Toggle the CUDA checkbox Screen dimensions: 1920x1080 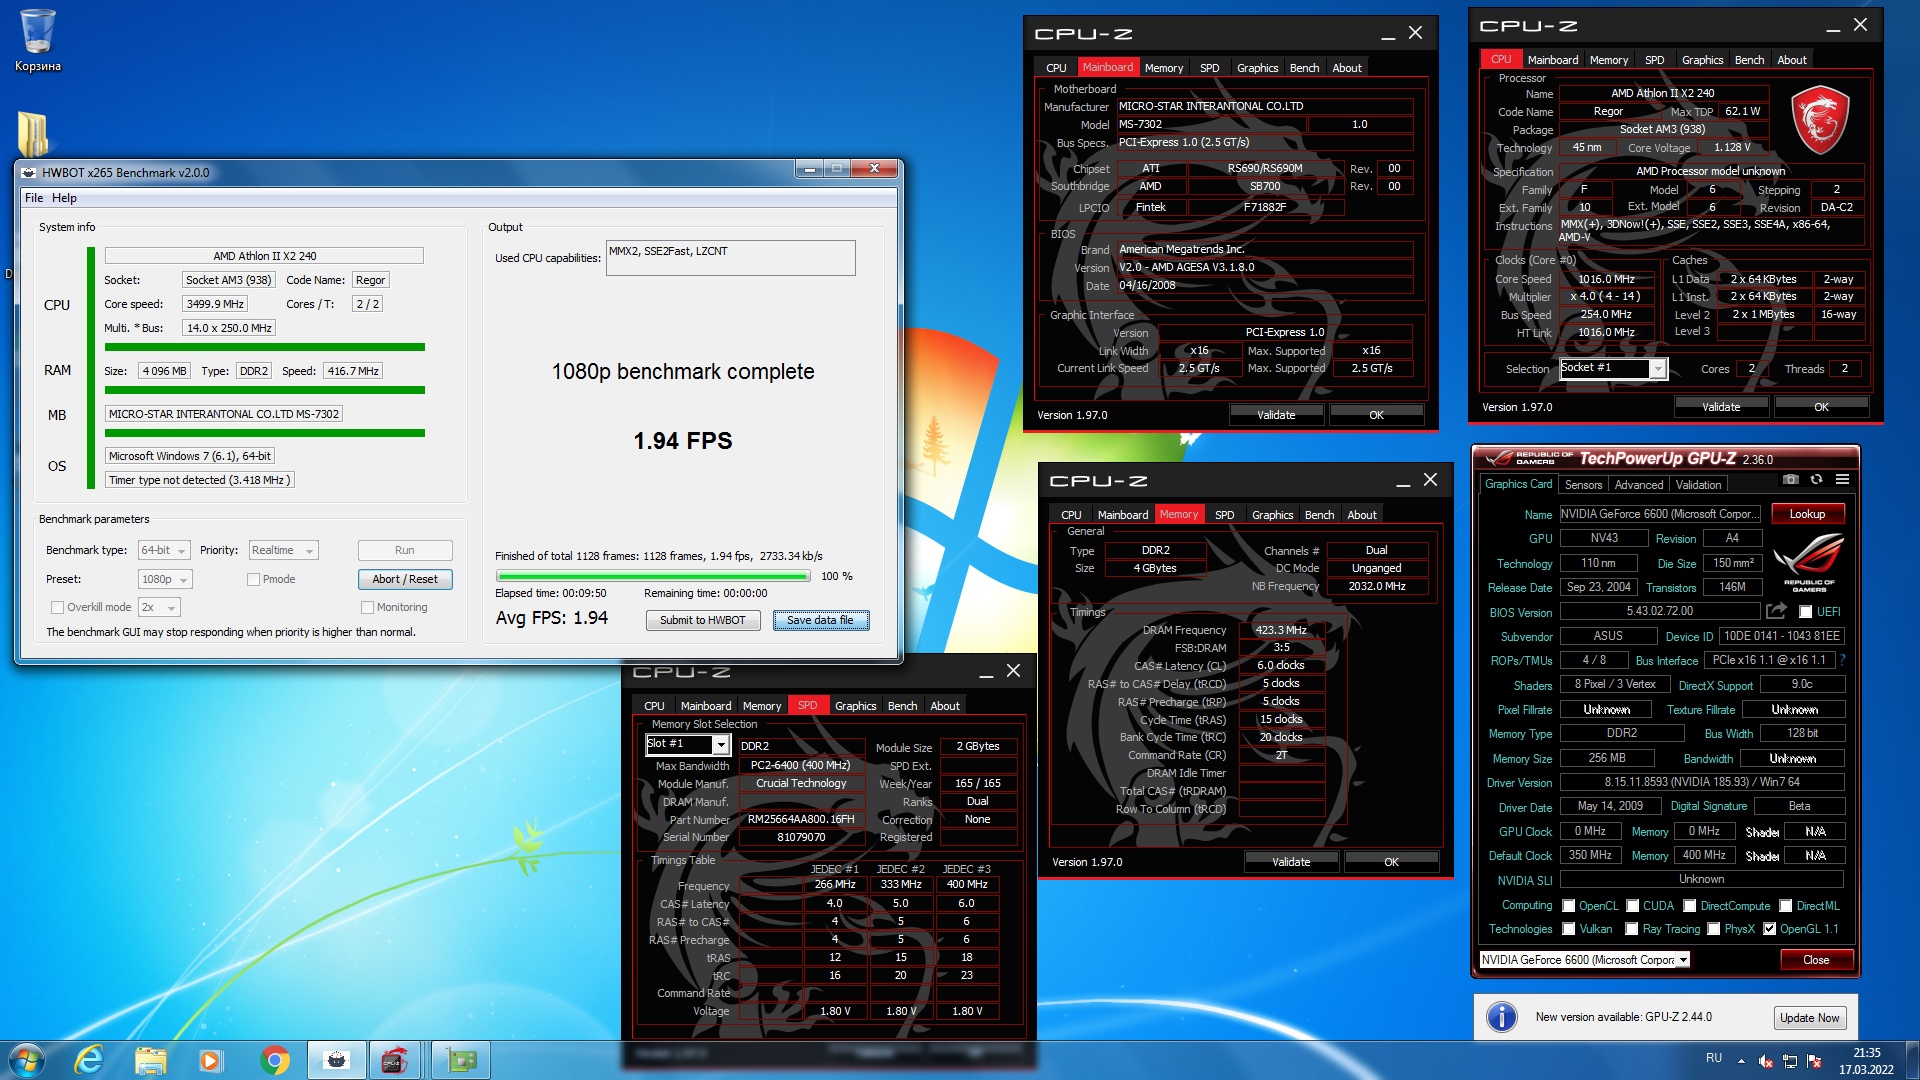click(1632, 906)
